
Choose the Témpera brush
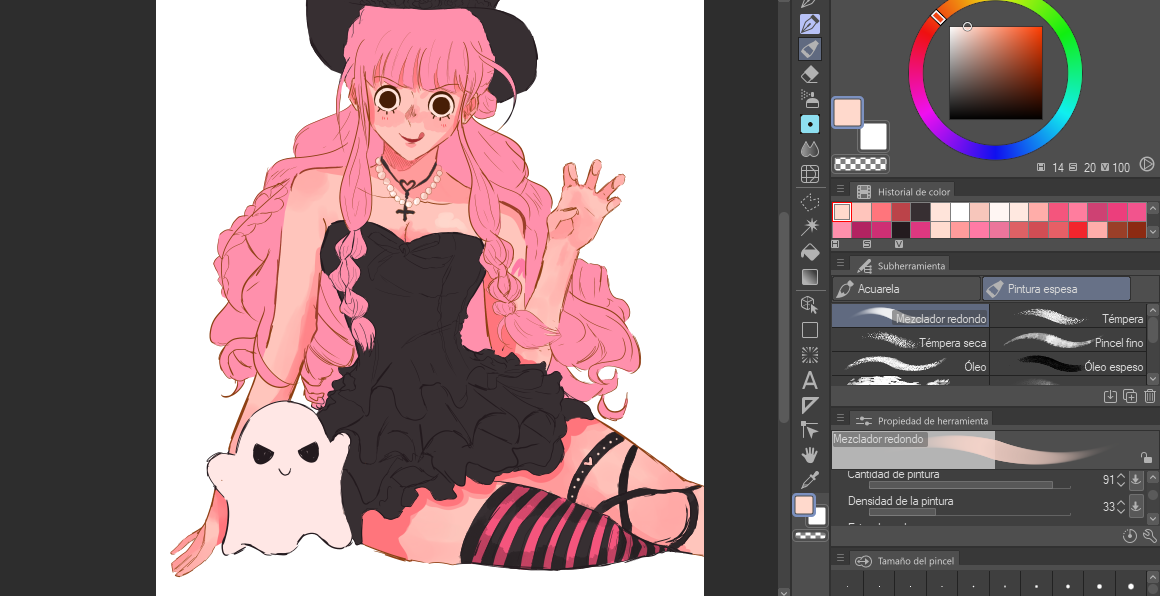click(x=1068, y=316)
